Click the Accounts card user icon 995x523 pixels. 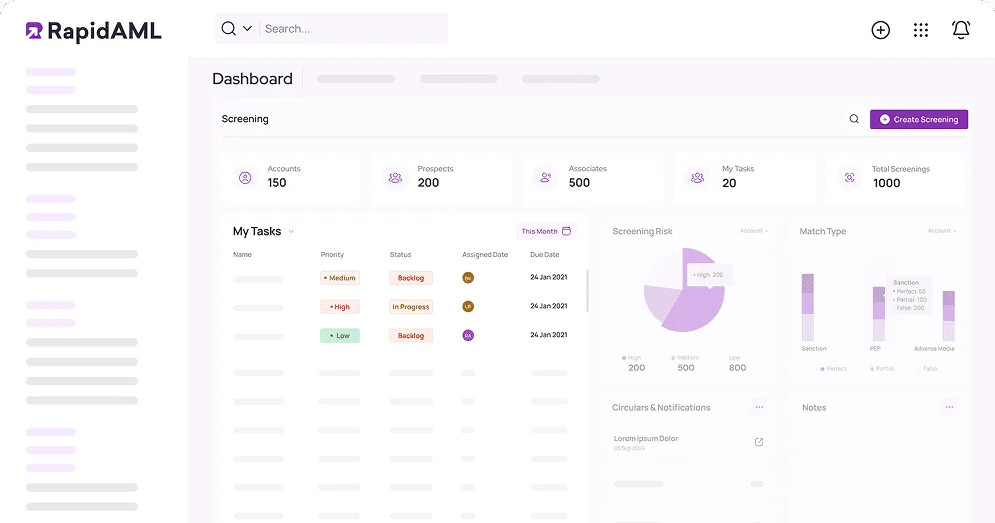click(245, 177)
